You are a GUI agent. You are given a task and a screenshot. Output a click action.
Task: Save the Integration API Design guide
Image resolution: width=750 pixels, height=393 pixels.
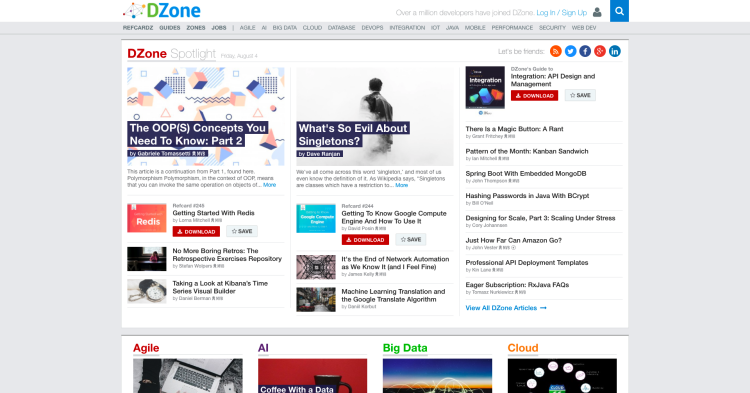[x=580, y=95]
